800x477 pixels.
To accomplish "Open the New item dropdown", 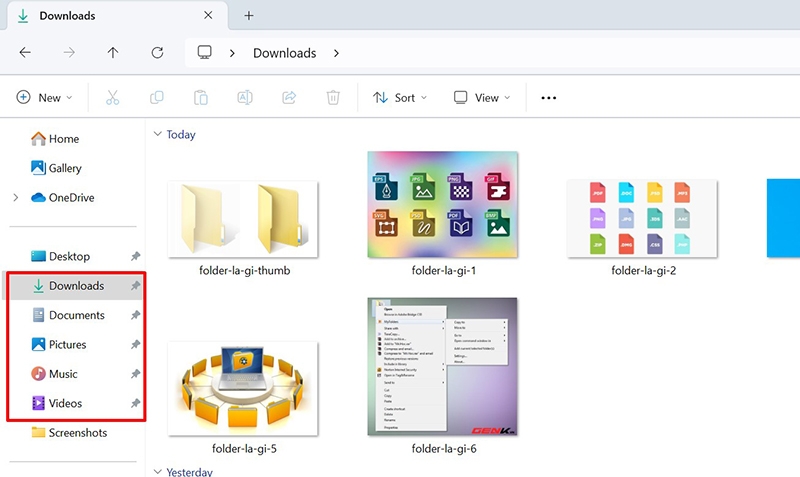I will point(45,98).
